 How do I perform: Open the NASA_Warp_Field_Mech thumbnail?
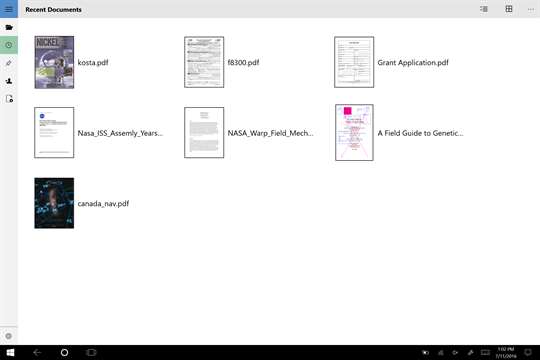pos(204,133)
